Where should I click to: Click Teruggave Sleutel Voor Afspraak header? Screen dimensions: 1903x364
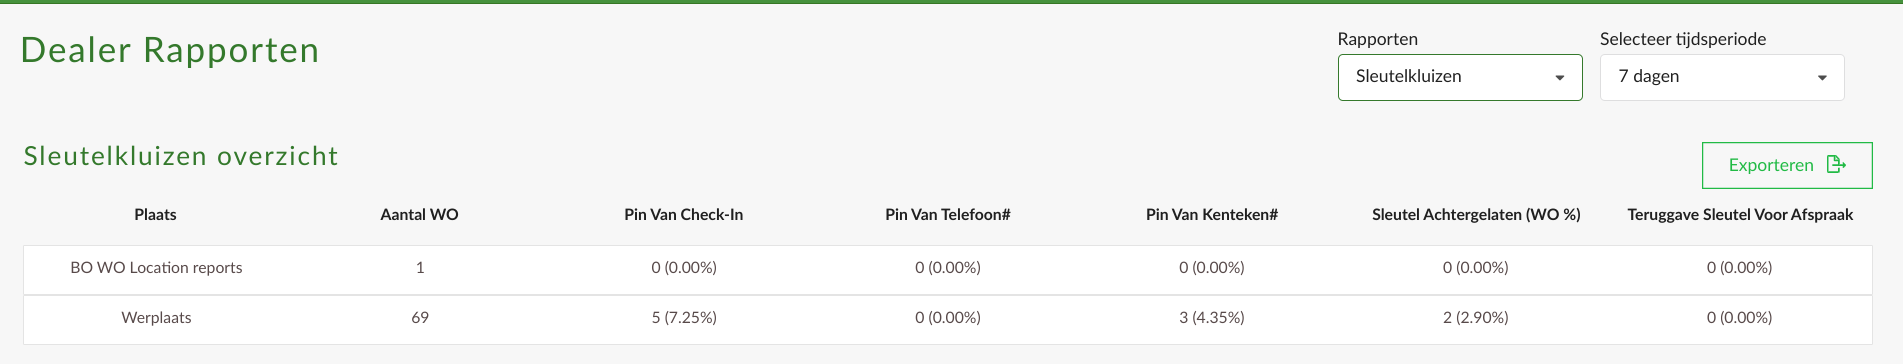[x=1740, y=215]
